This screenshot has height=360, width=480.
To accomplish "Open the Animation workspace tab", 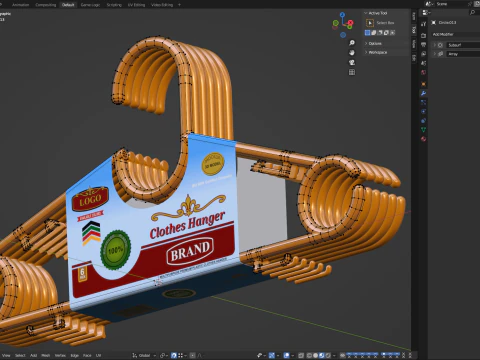I will coord(20,5).
